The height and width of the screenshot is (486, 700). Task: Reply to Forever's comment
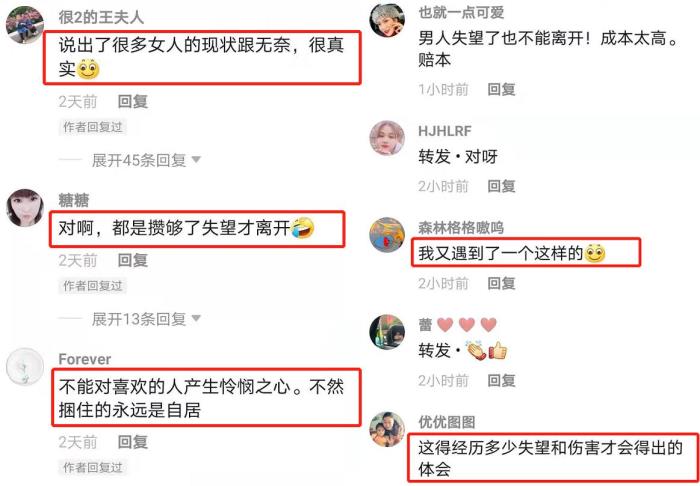[133, 442]
